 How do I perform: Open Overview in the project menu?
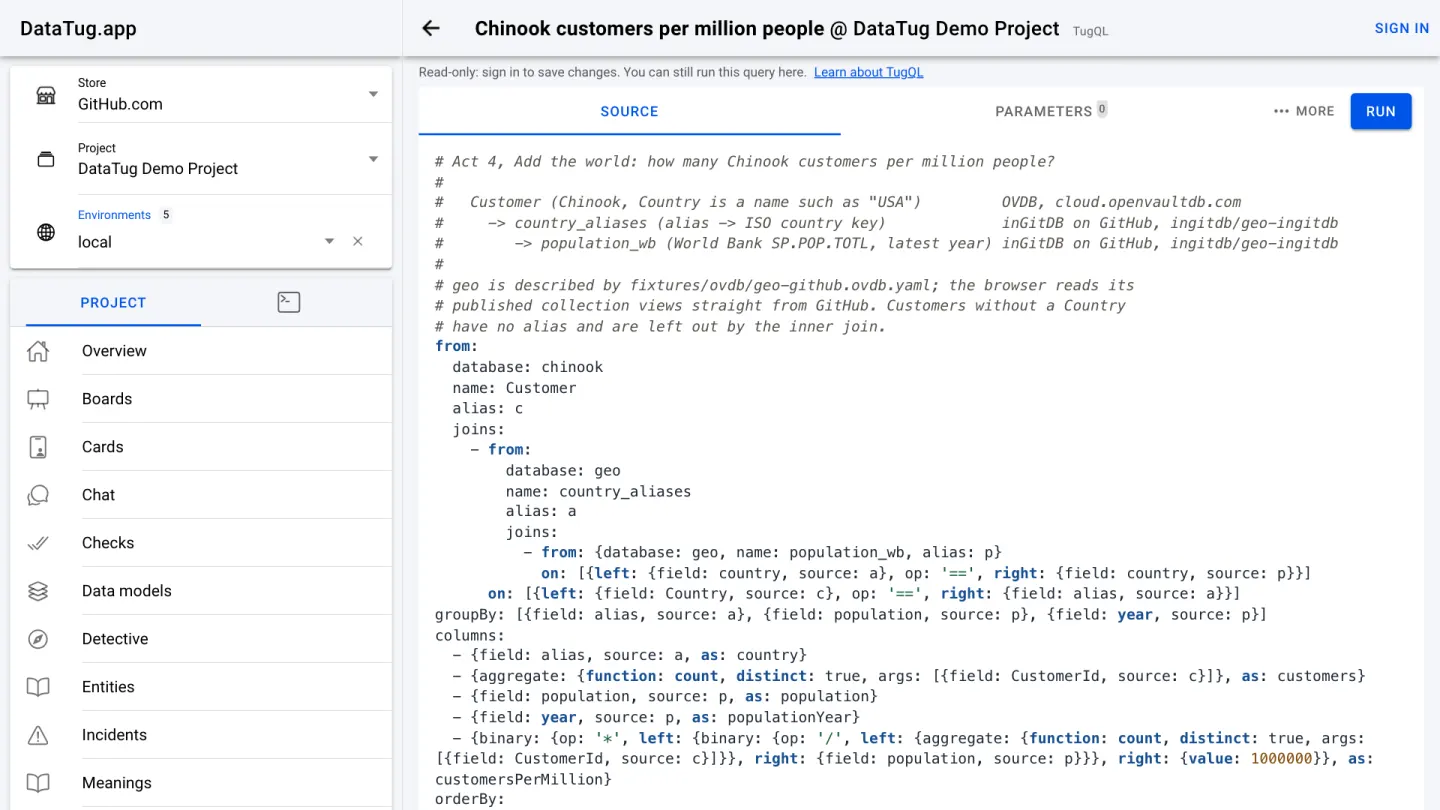[x=201, y=351]
